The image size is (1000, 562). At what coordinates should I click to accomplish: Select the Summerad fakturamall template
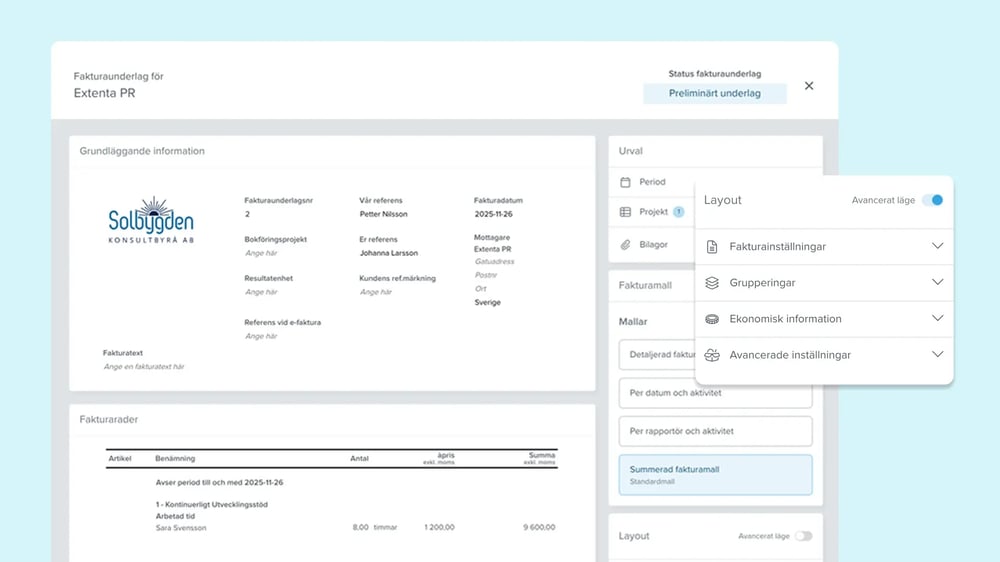coord(715,474)
